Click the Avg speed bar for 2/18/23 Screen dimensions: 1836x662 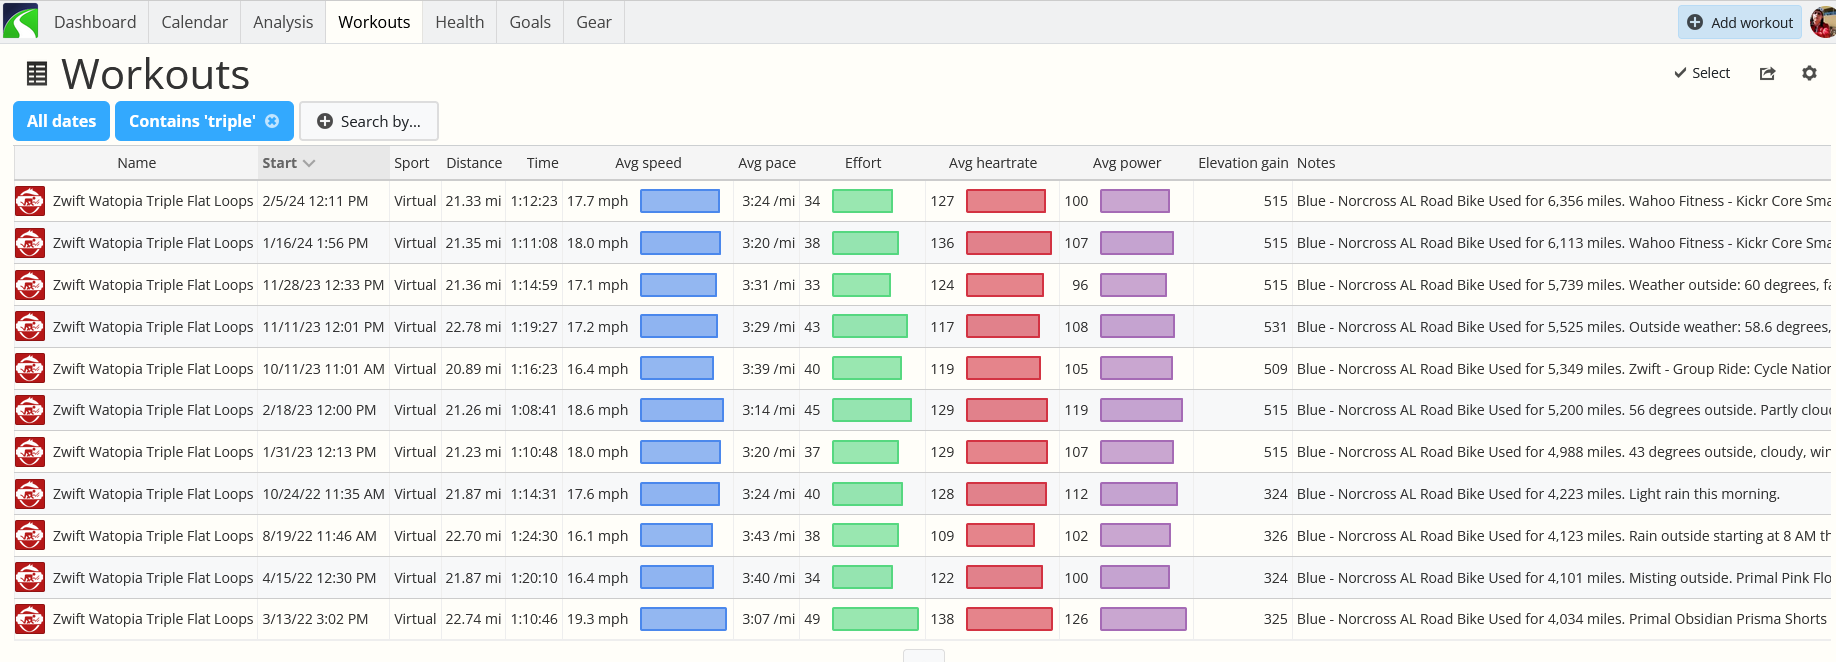coord(682,410)
